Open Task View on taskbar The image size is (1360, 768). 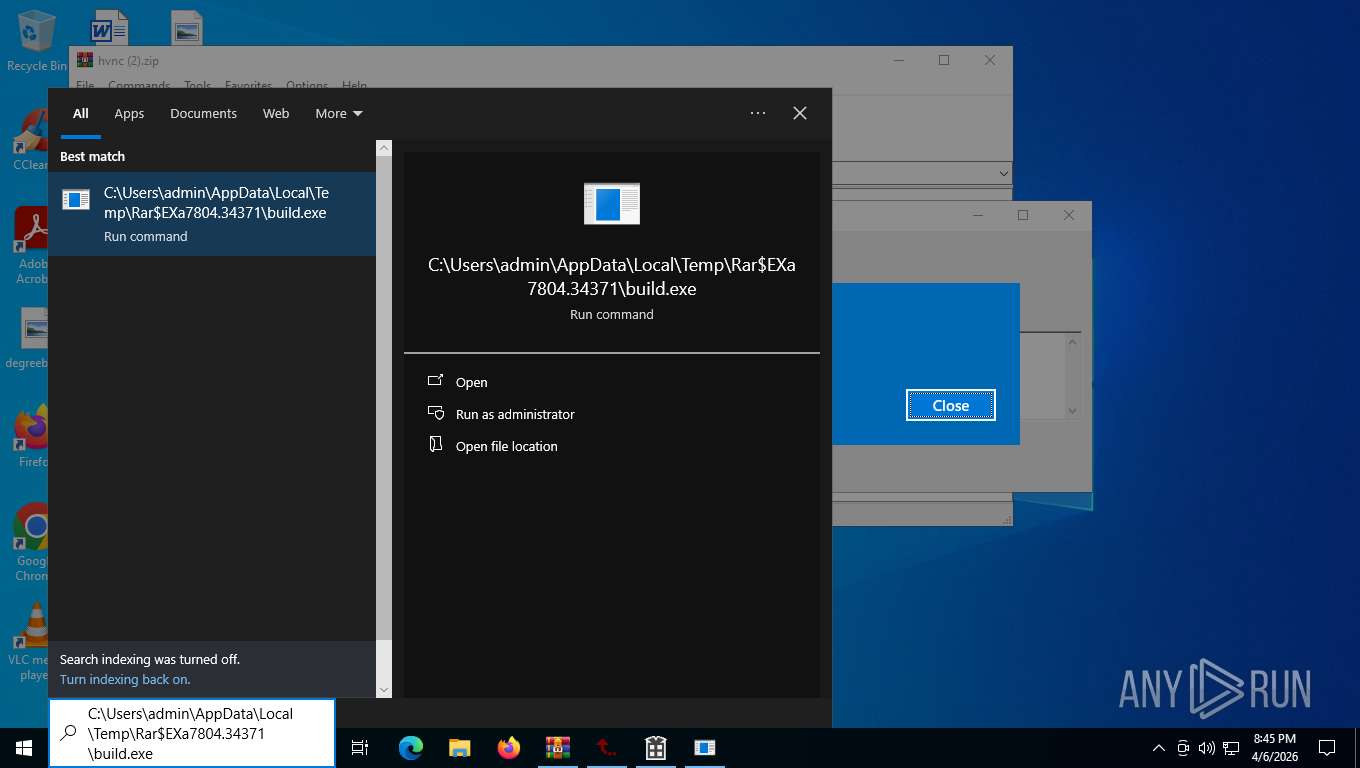pos(360,748)
